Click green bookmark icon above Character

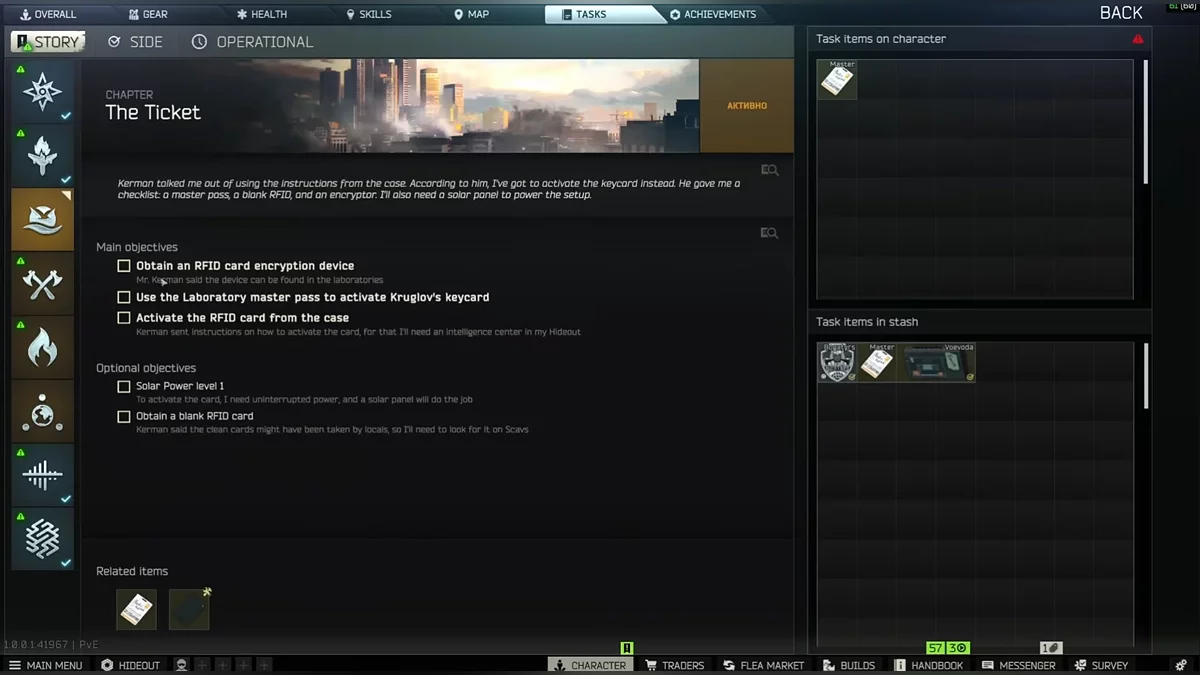627,648
